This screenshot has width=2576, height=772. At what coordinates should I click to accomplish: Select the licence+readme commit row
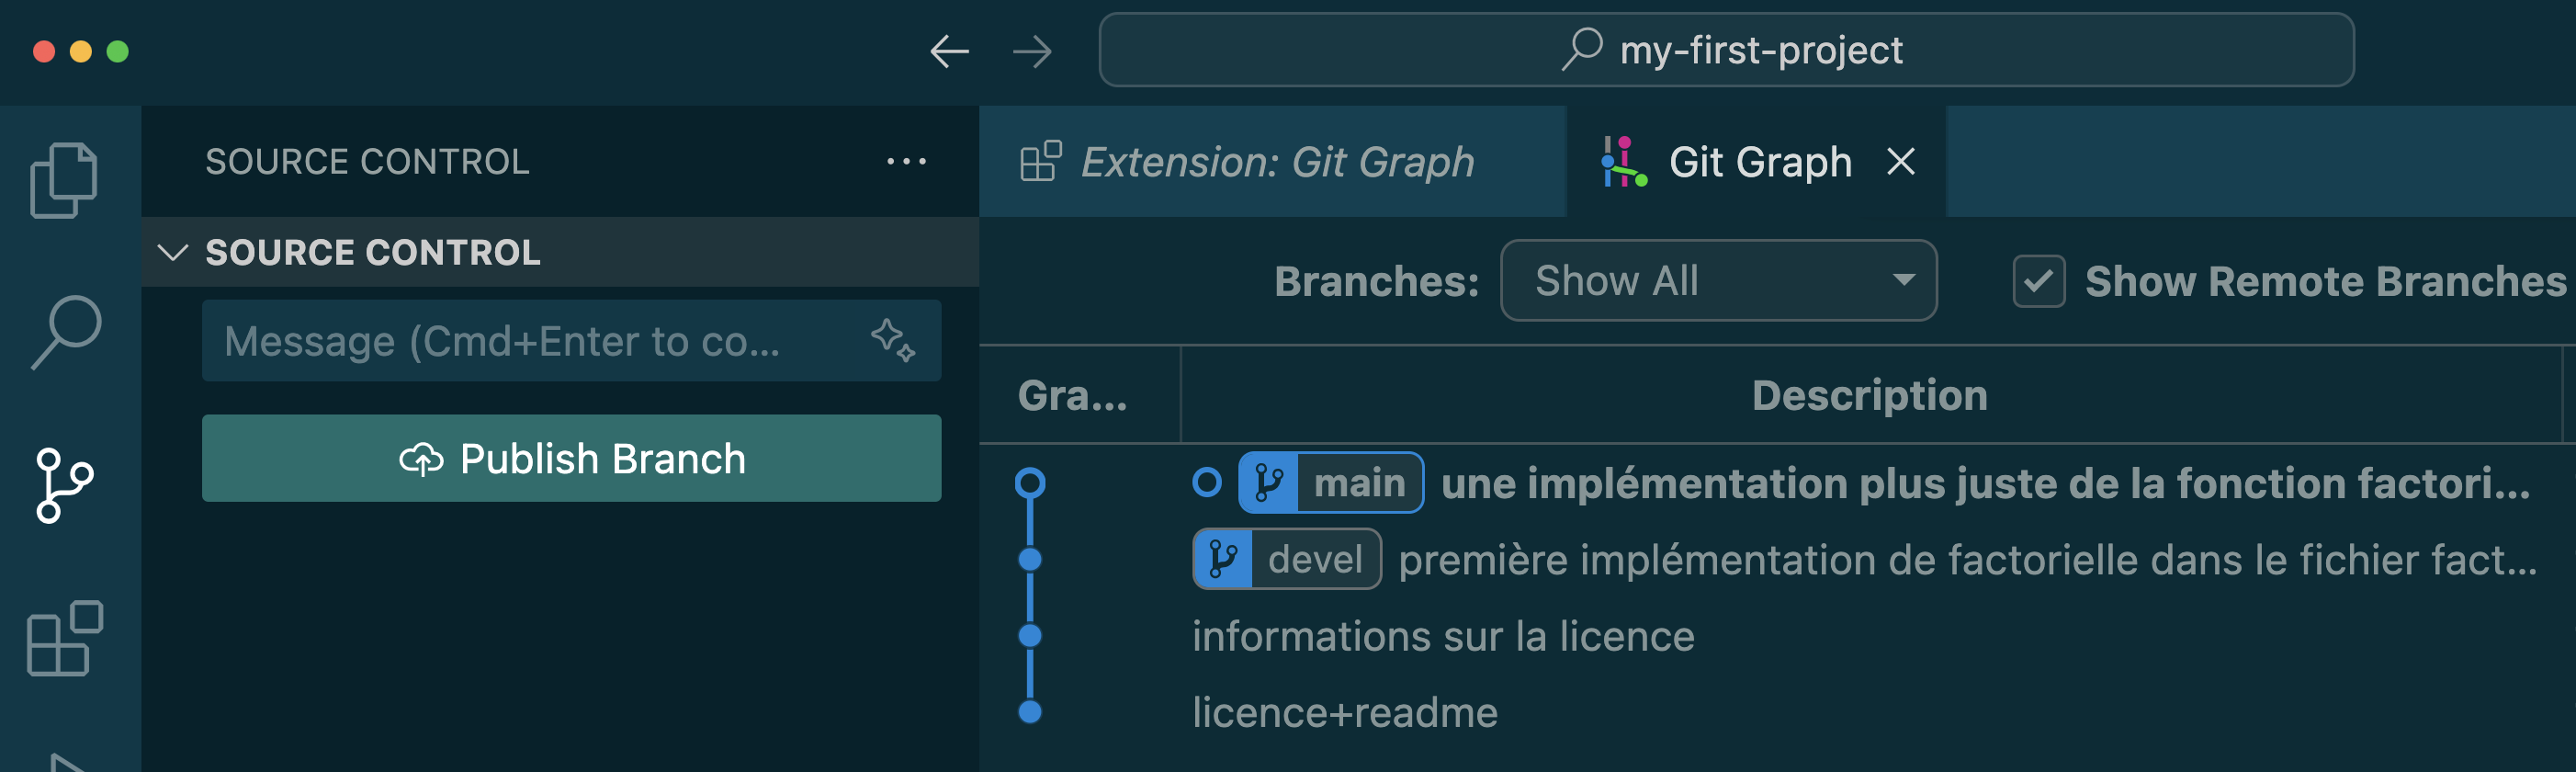pyautogui.click(x=1344, y=713)
